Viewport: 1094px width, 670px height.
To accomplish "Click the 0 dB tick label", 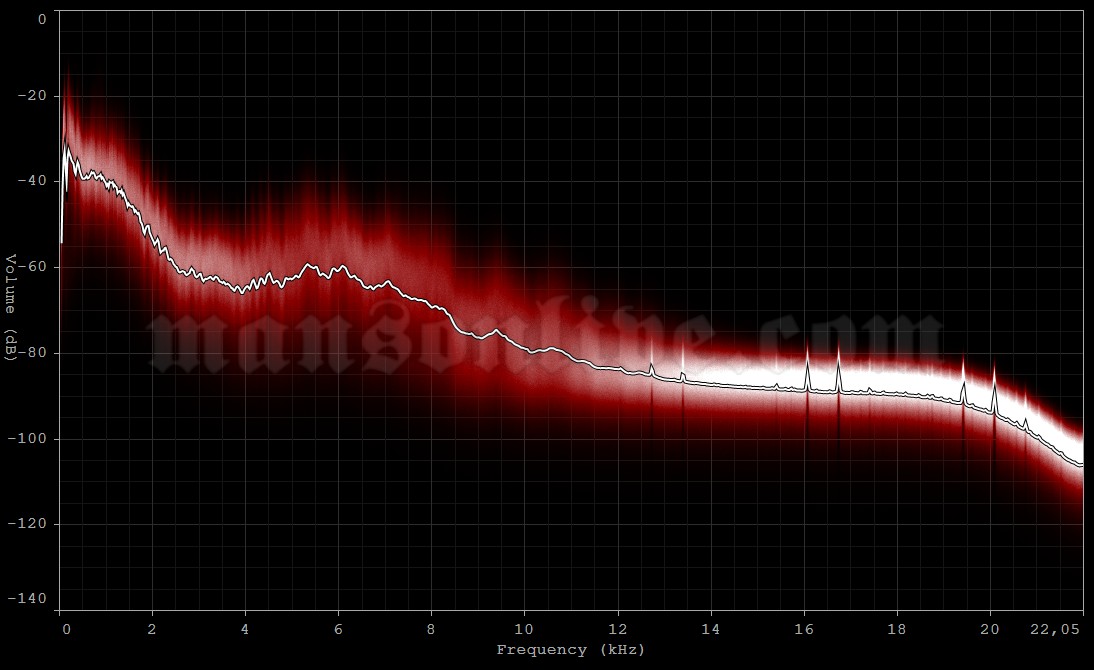I will [x=41, y=16].
